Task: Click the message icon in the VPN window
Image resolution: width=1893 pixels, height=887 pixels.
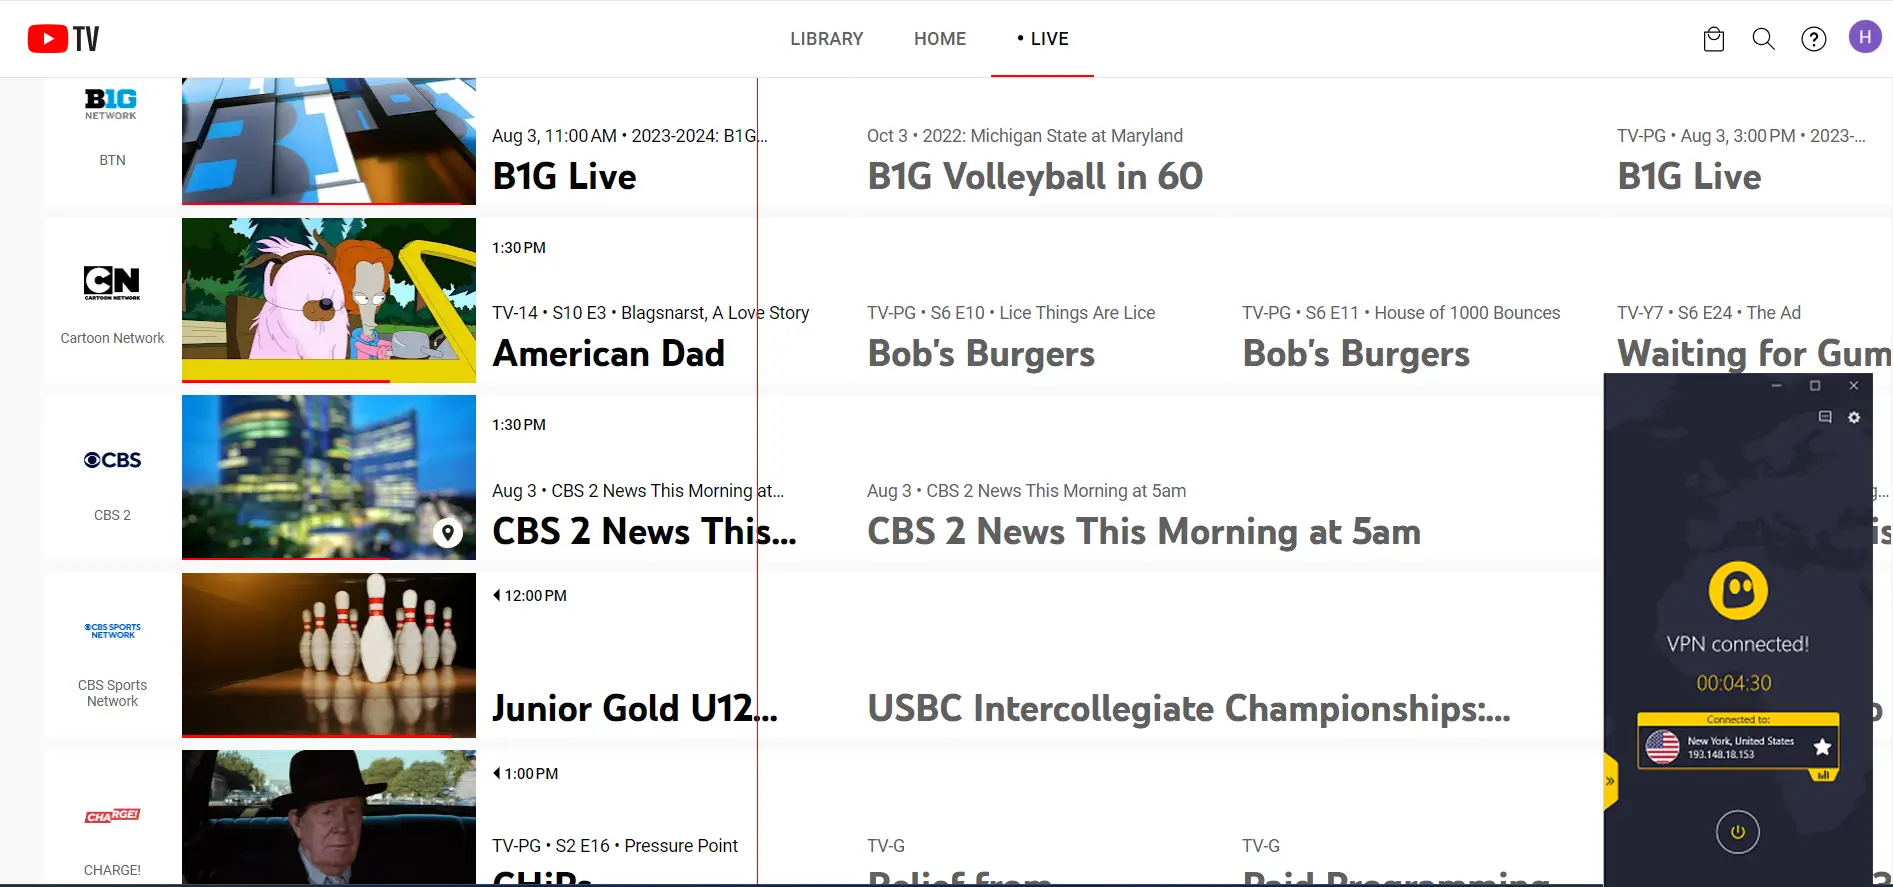Action: (1825, 418)
